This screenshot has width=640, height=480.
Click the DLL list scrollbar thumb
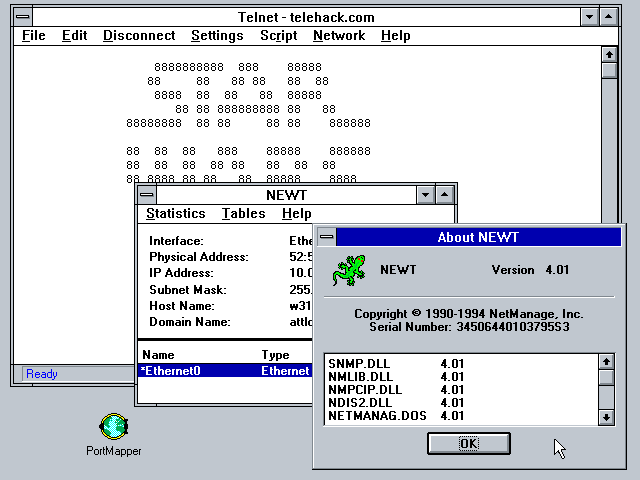tap(606, 377)
